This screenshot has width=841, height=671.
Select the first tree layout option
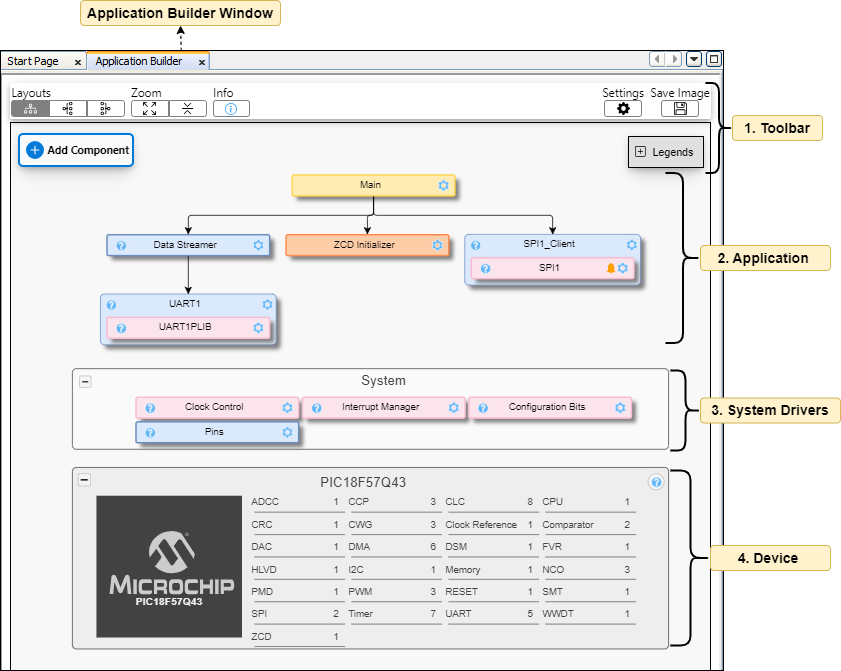point(30,109)
